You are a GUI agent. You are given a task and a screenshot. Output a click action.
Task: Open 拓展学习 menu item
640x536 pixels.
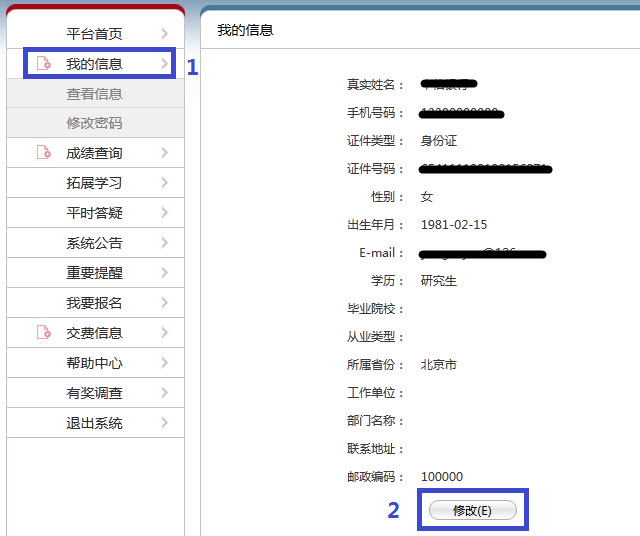[x=96, y=183]
